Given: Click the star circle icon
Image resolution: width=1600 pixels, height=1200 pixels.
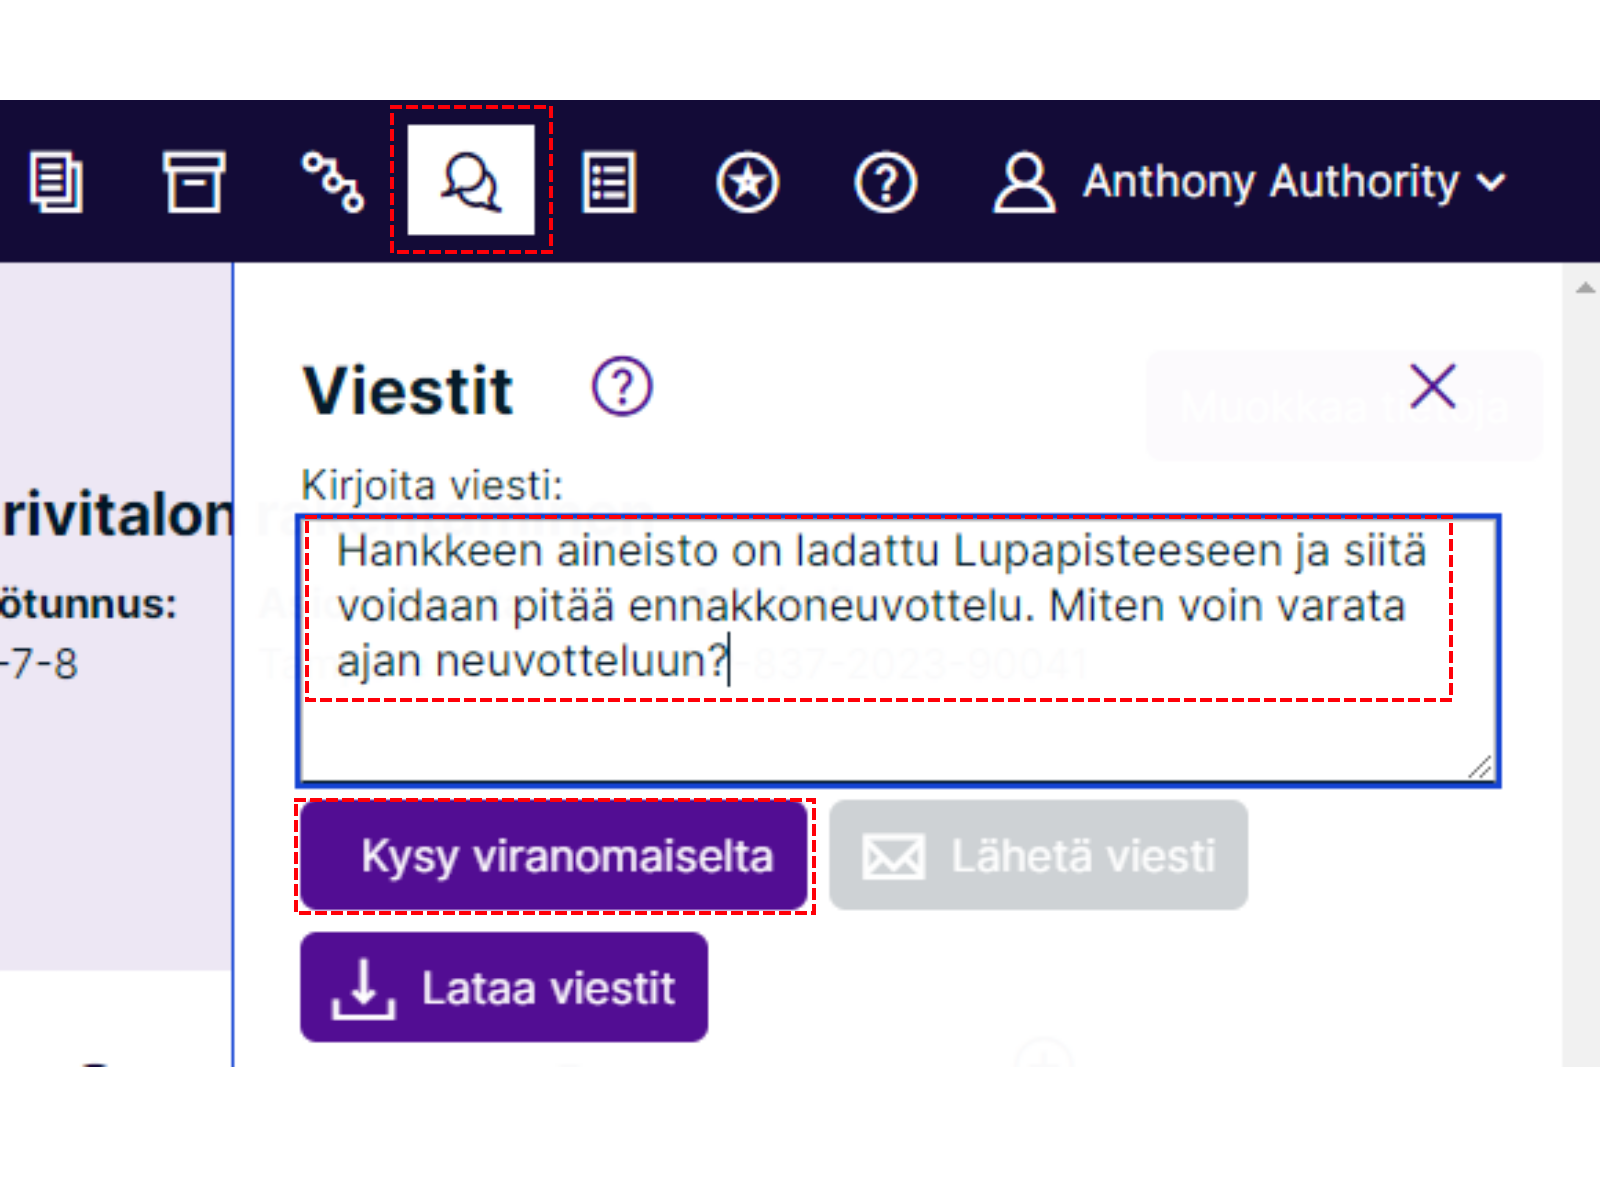Looking at the screenshot, I should (x=747, y=182).
